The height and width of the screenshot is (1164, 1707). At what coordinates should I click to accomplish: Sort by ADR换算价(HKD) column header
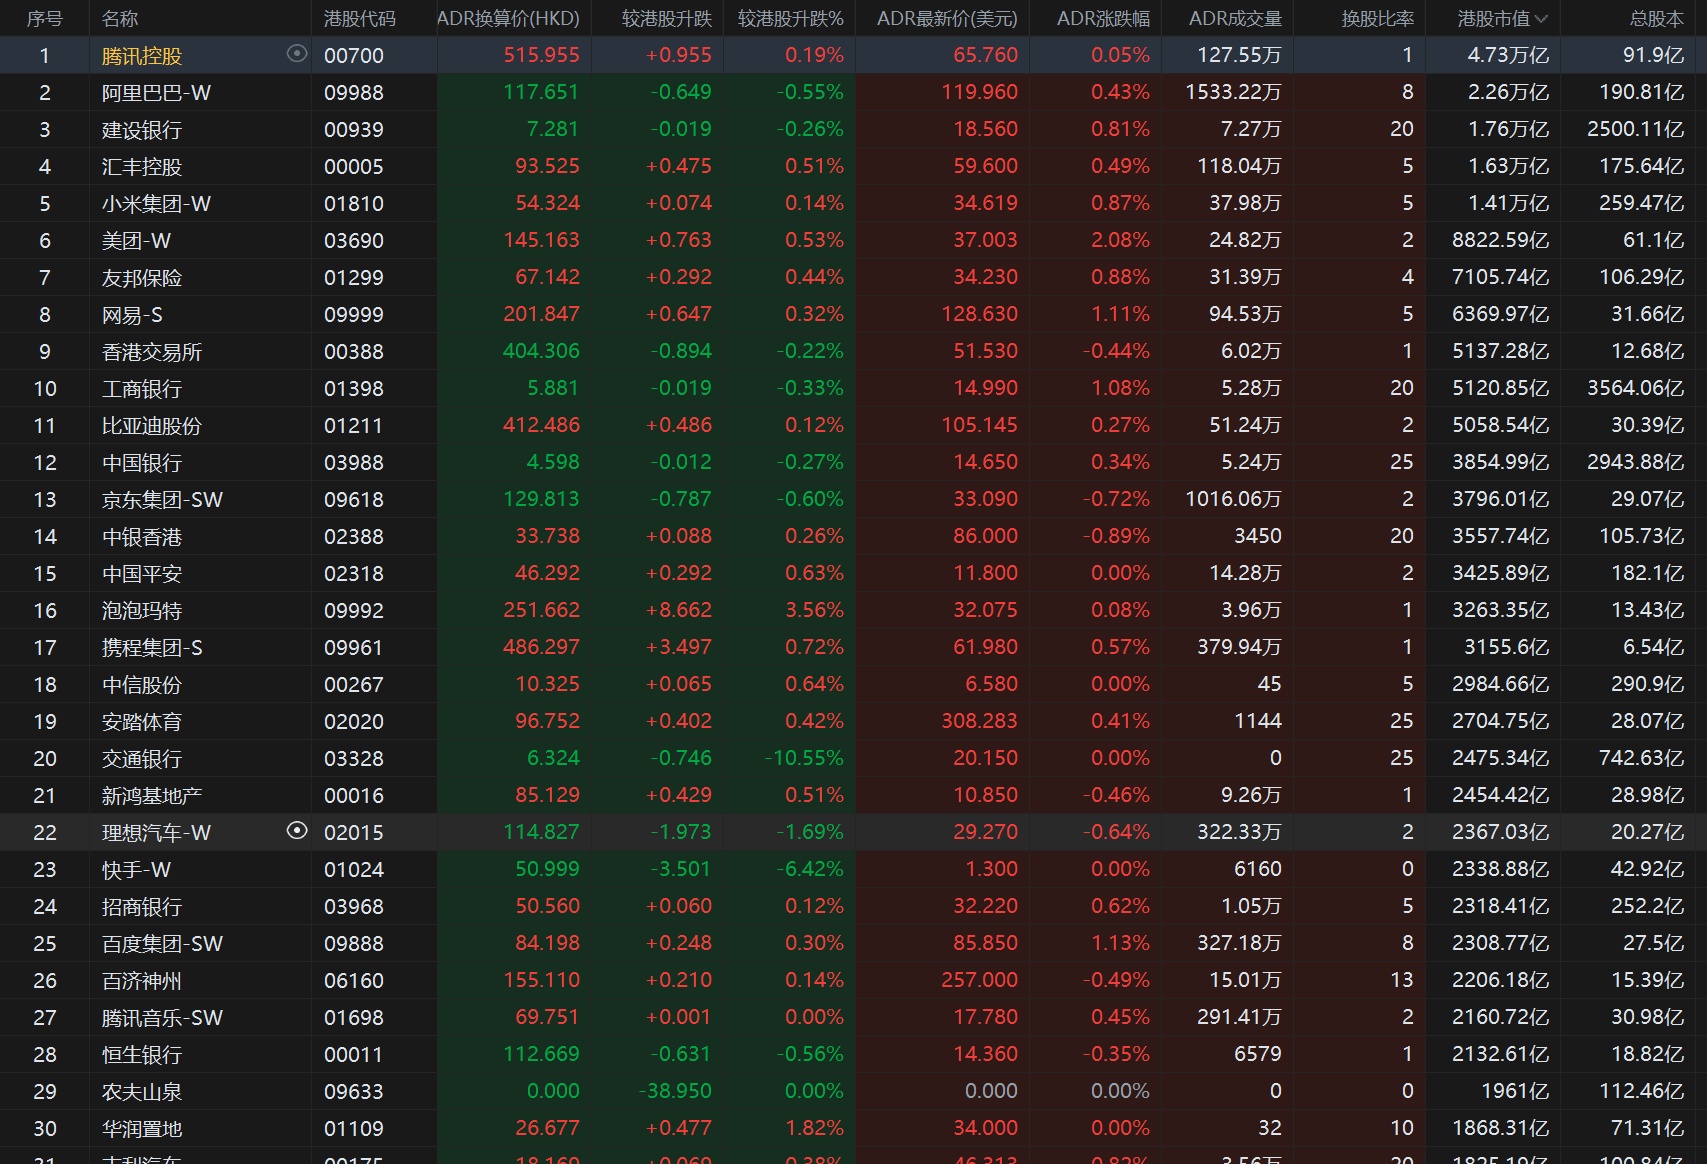pos(508,19)
